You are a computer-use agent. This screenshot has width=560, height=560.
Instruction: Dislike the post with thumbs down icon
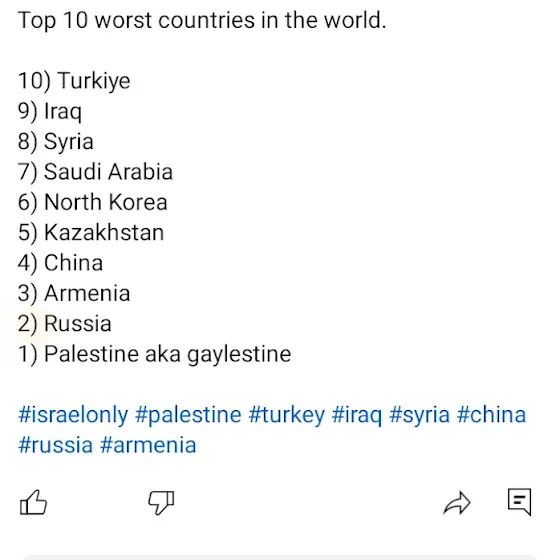click(161, 502)
